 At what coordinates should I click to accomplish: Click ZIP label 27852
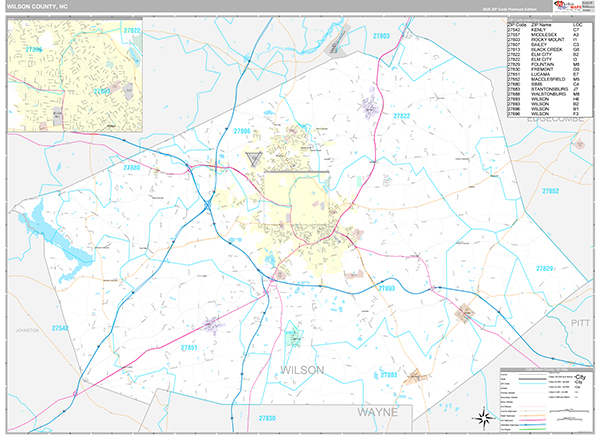(x=550, y=191)
